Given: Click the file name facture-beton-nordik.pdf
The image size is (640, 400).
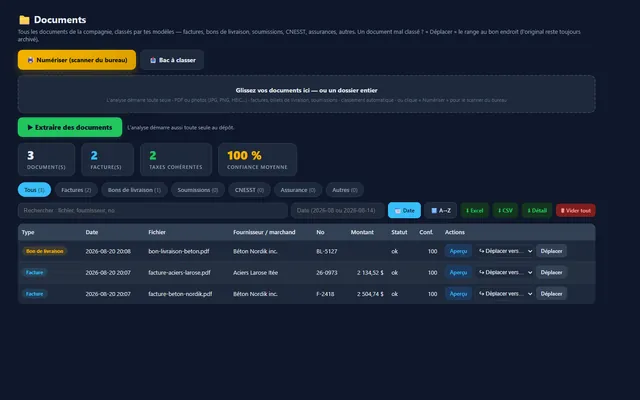Looking at the screenshot, I should pos(180,293).
